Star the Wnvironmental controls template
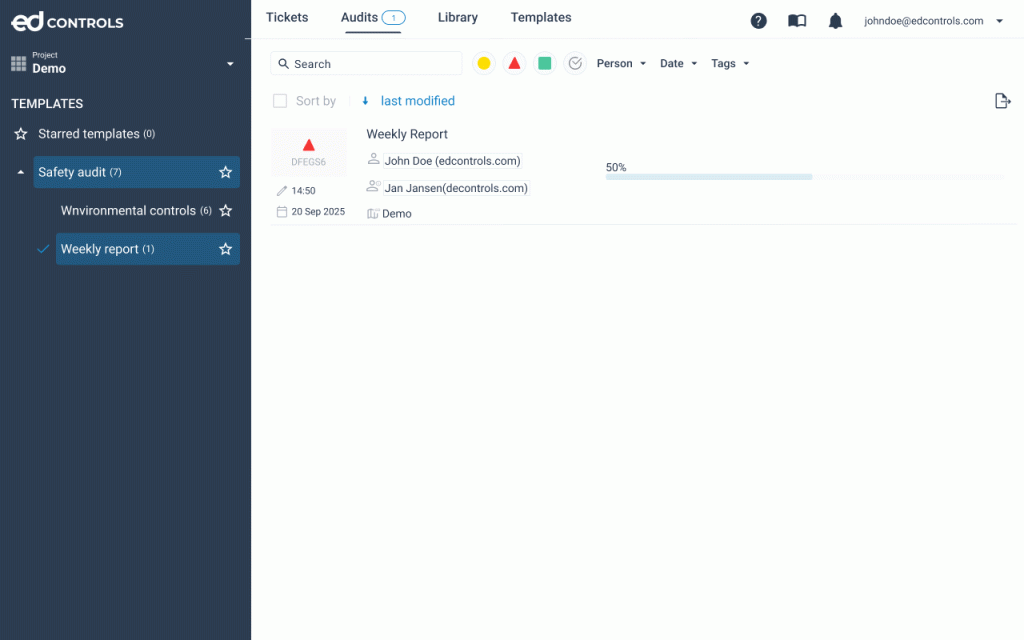Viewport: 1024px width, 640px height. 226,211
